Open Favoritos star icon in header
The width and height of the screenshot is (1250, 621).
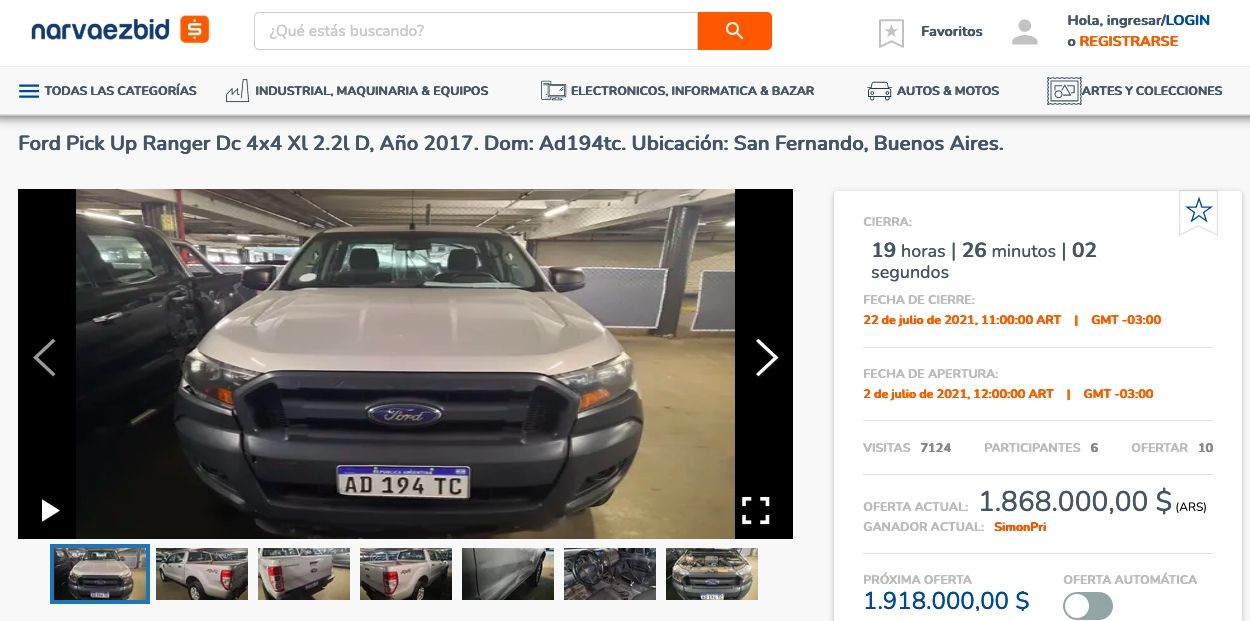point(891,32)
